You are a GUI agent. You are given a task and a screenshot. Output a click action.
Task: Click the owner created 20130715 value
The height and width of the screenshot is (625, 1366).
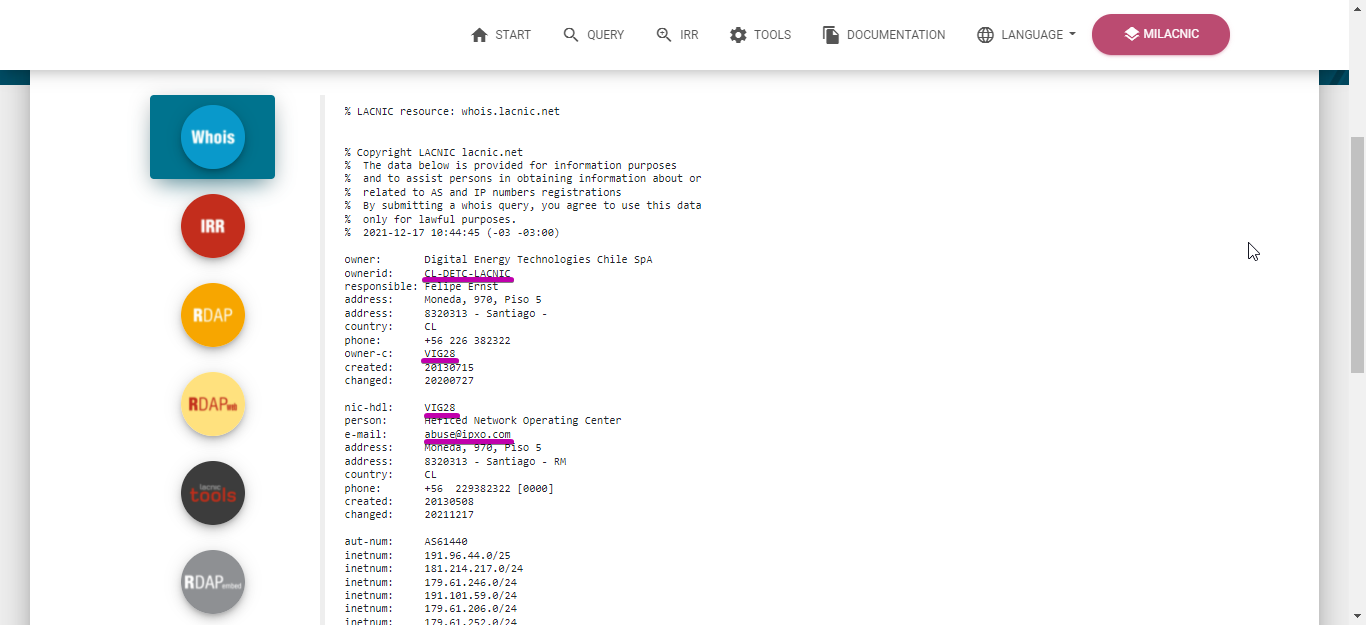[x=449, y=368]
